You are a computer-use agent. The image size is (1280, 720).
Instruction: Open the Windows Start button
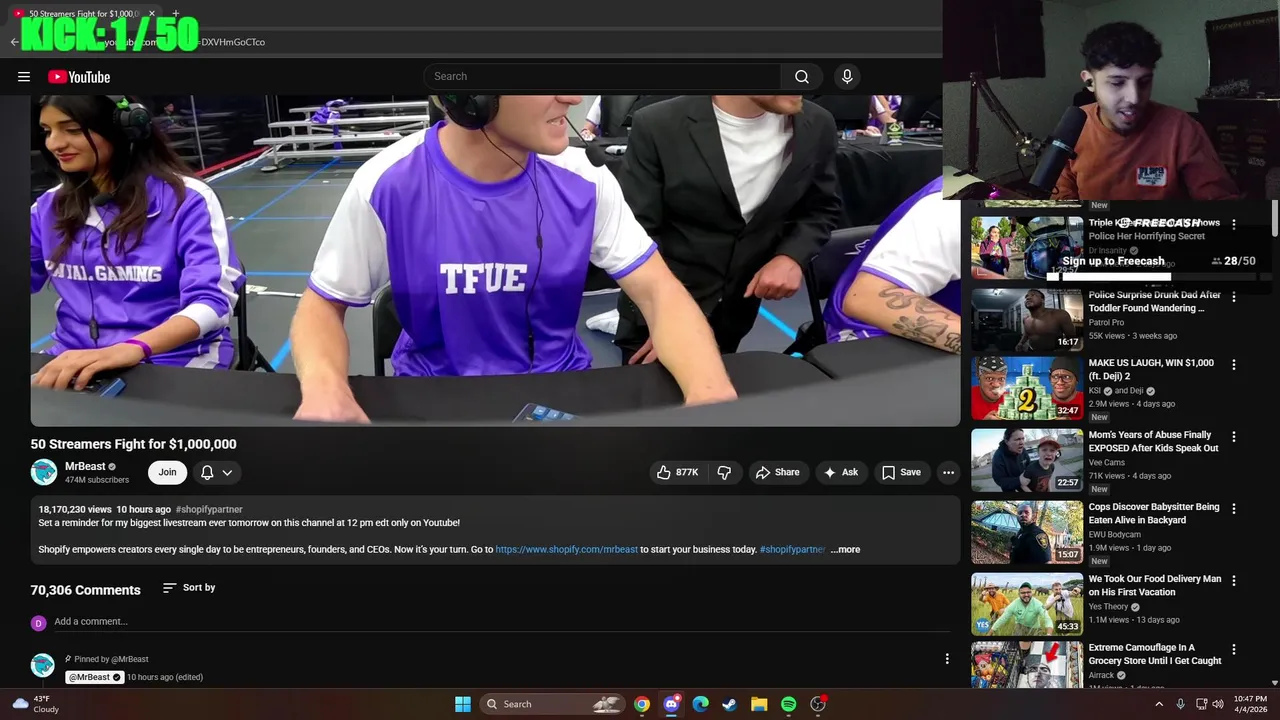tap(463, 704)
